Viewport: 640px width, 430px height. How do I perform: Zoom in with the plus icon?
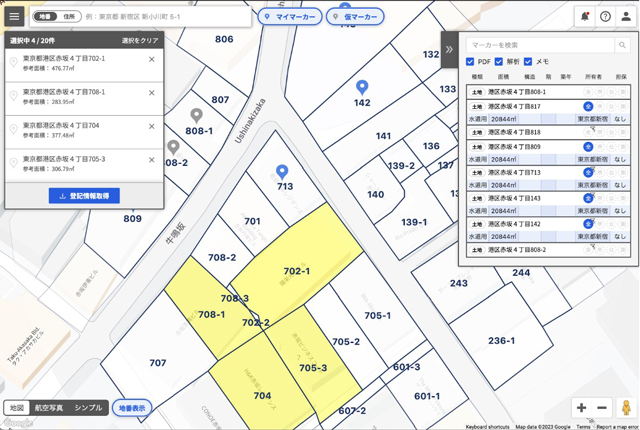[582, 407]
